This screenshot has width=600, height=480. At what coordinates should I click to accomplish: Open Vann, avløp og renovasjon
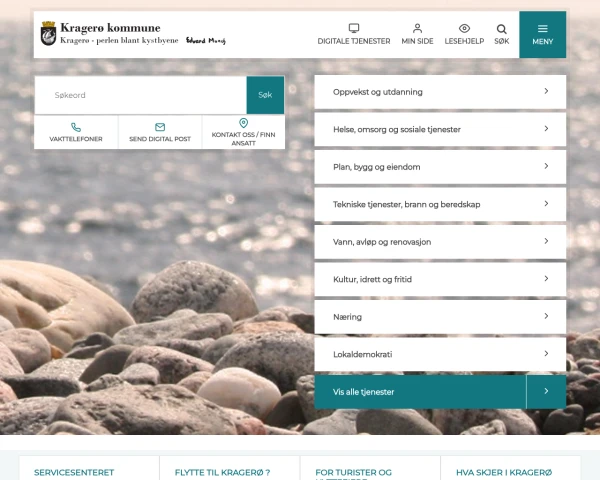[x=440, y=241]
